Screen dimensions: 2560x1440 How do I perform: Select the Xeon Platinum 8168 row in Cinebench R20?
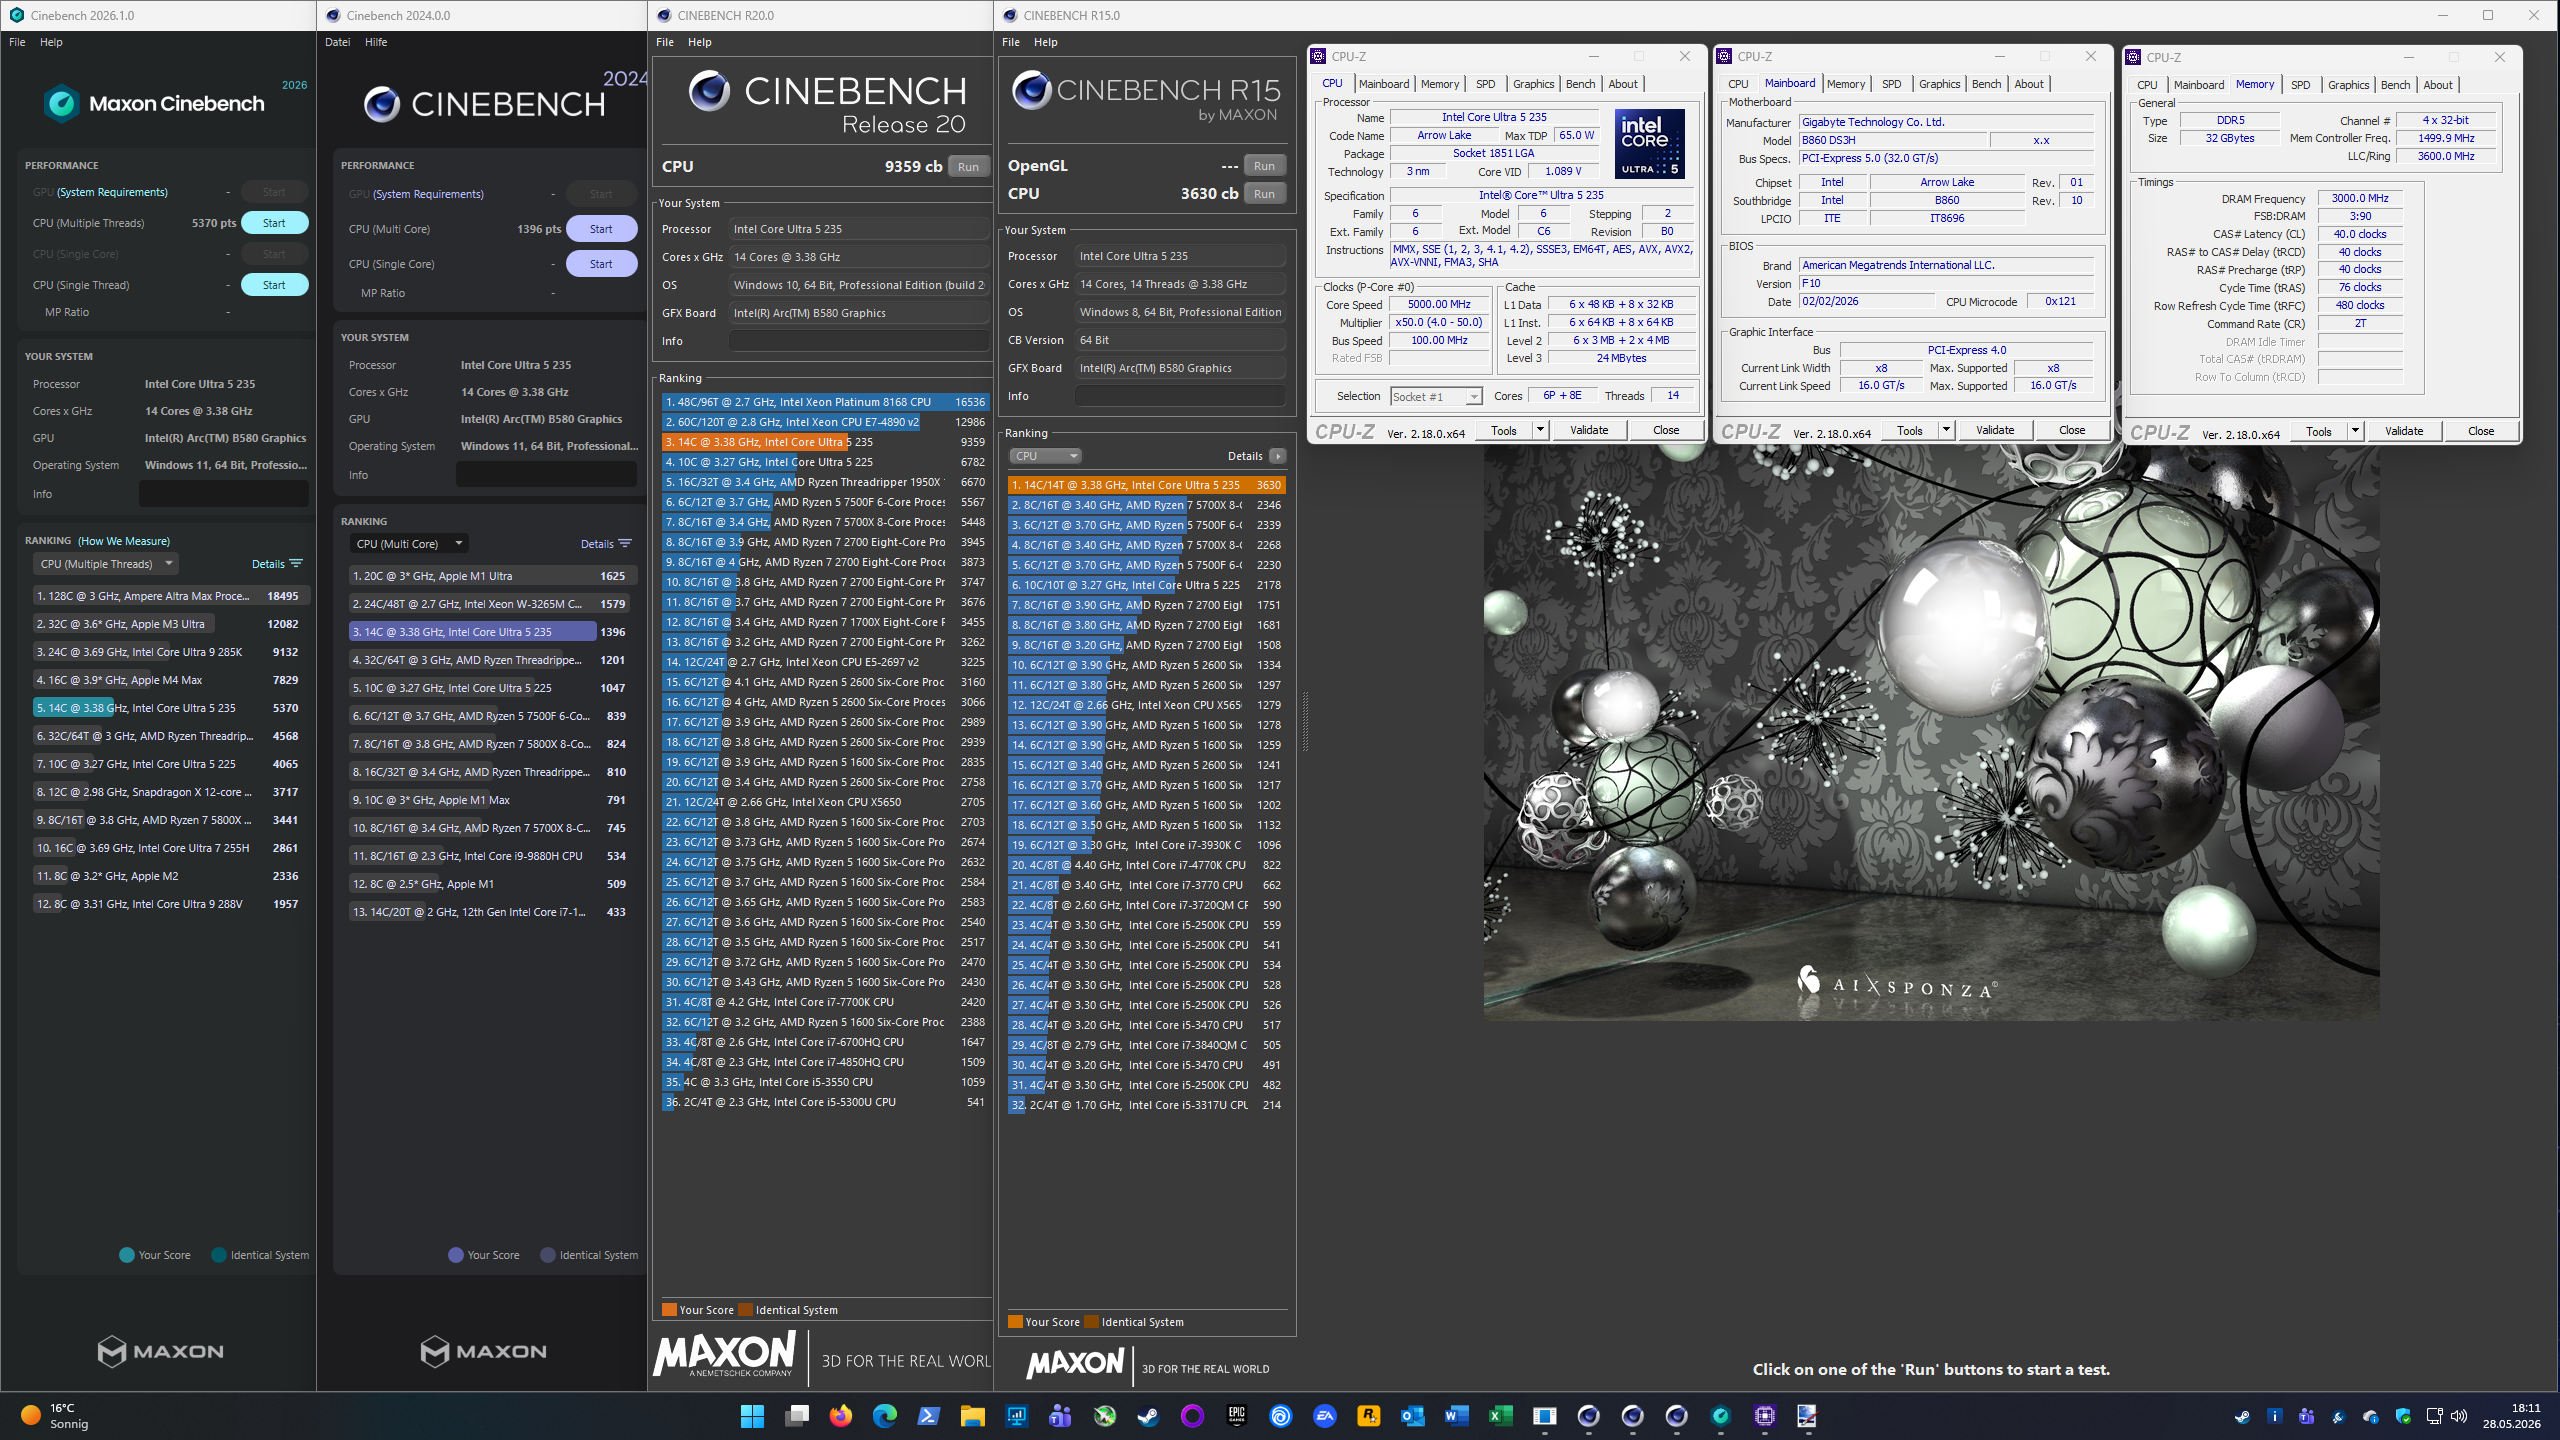(825, 402)
